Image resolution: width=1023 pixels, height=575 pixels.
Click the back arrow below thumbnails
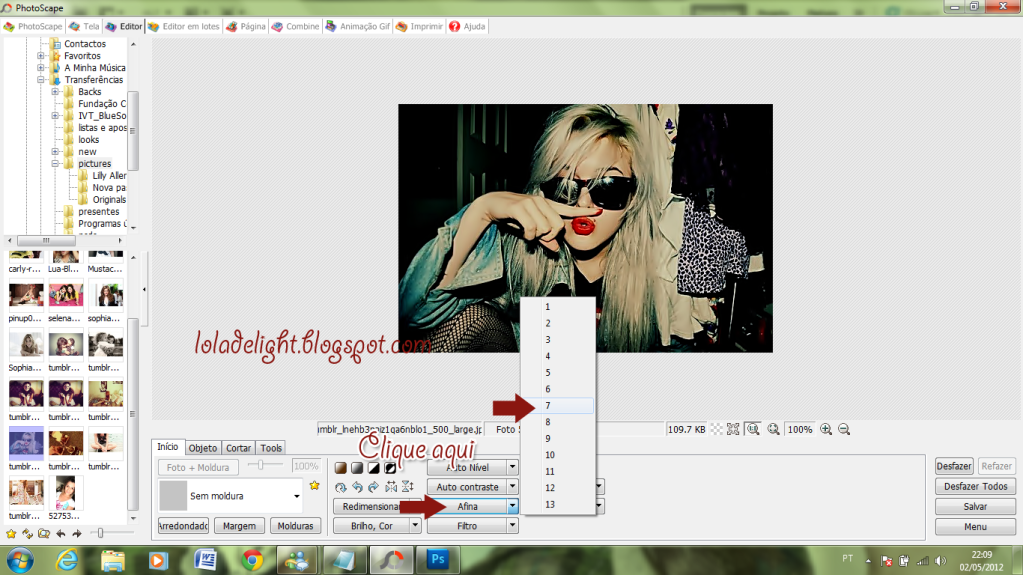coord(61,533)
